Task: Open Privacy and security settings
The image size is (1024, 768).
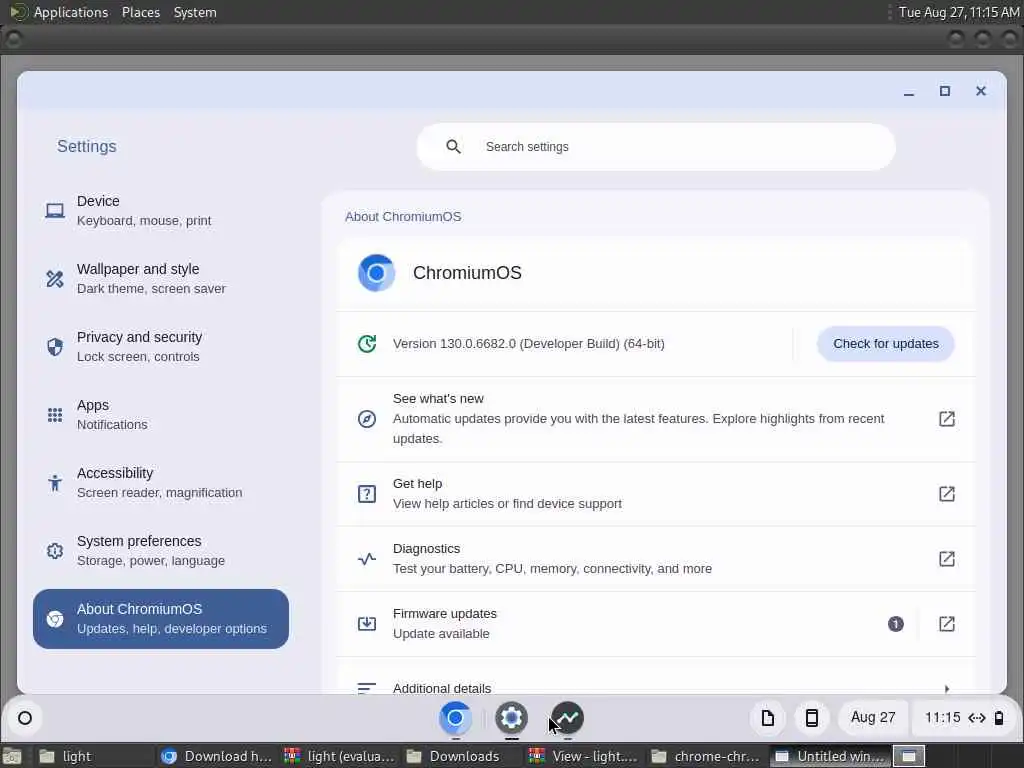Action: (x=161, y=347)
